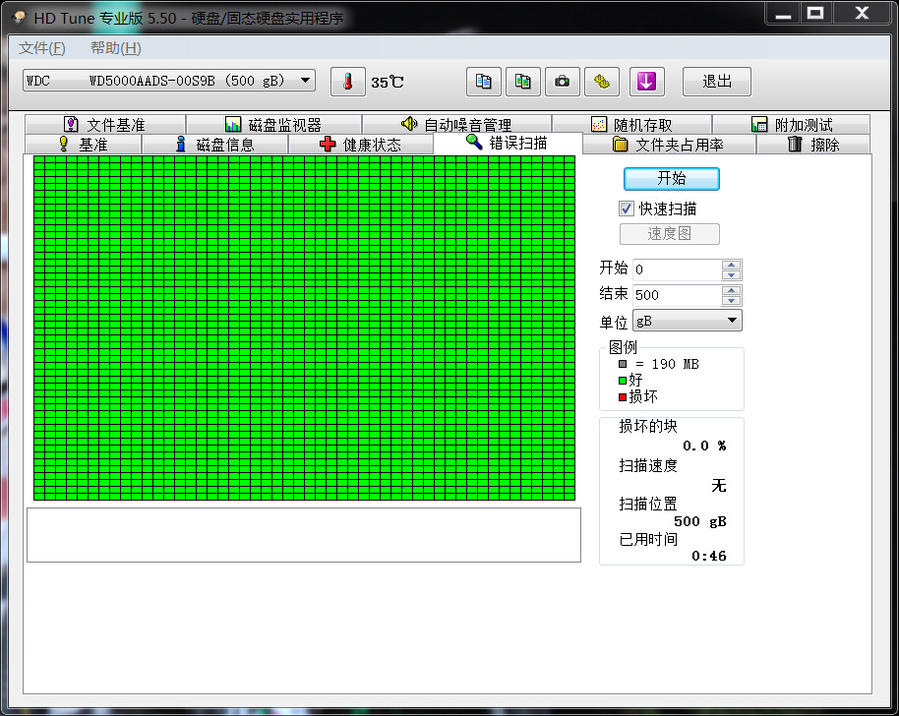Screen dimensions: 899x716
Task: Open the 文件(F) menu
Action: 42,48
